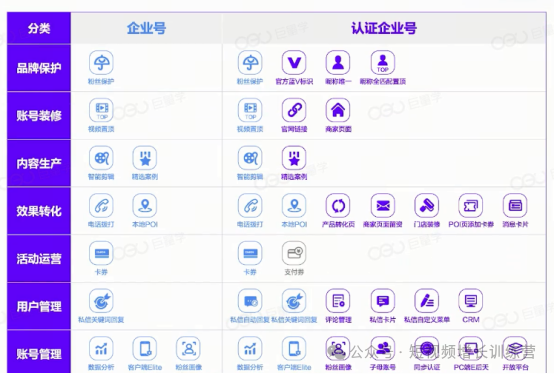Click the 粉丝画像 icon in the 企业号 column
554x374 pixels.
(x=188, y=349)
